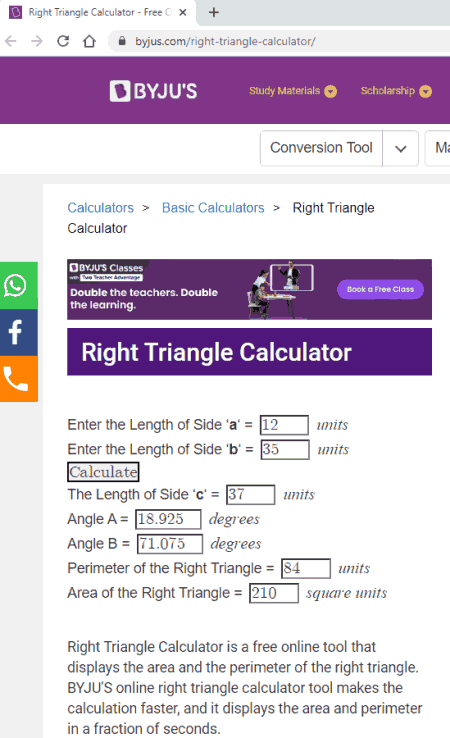450x738 pixels.
Task: Click the orange phone call icon
Action: pos(18,379)
